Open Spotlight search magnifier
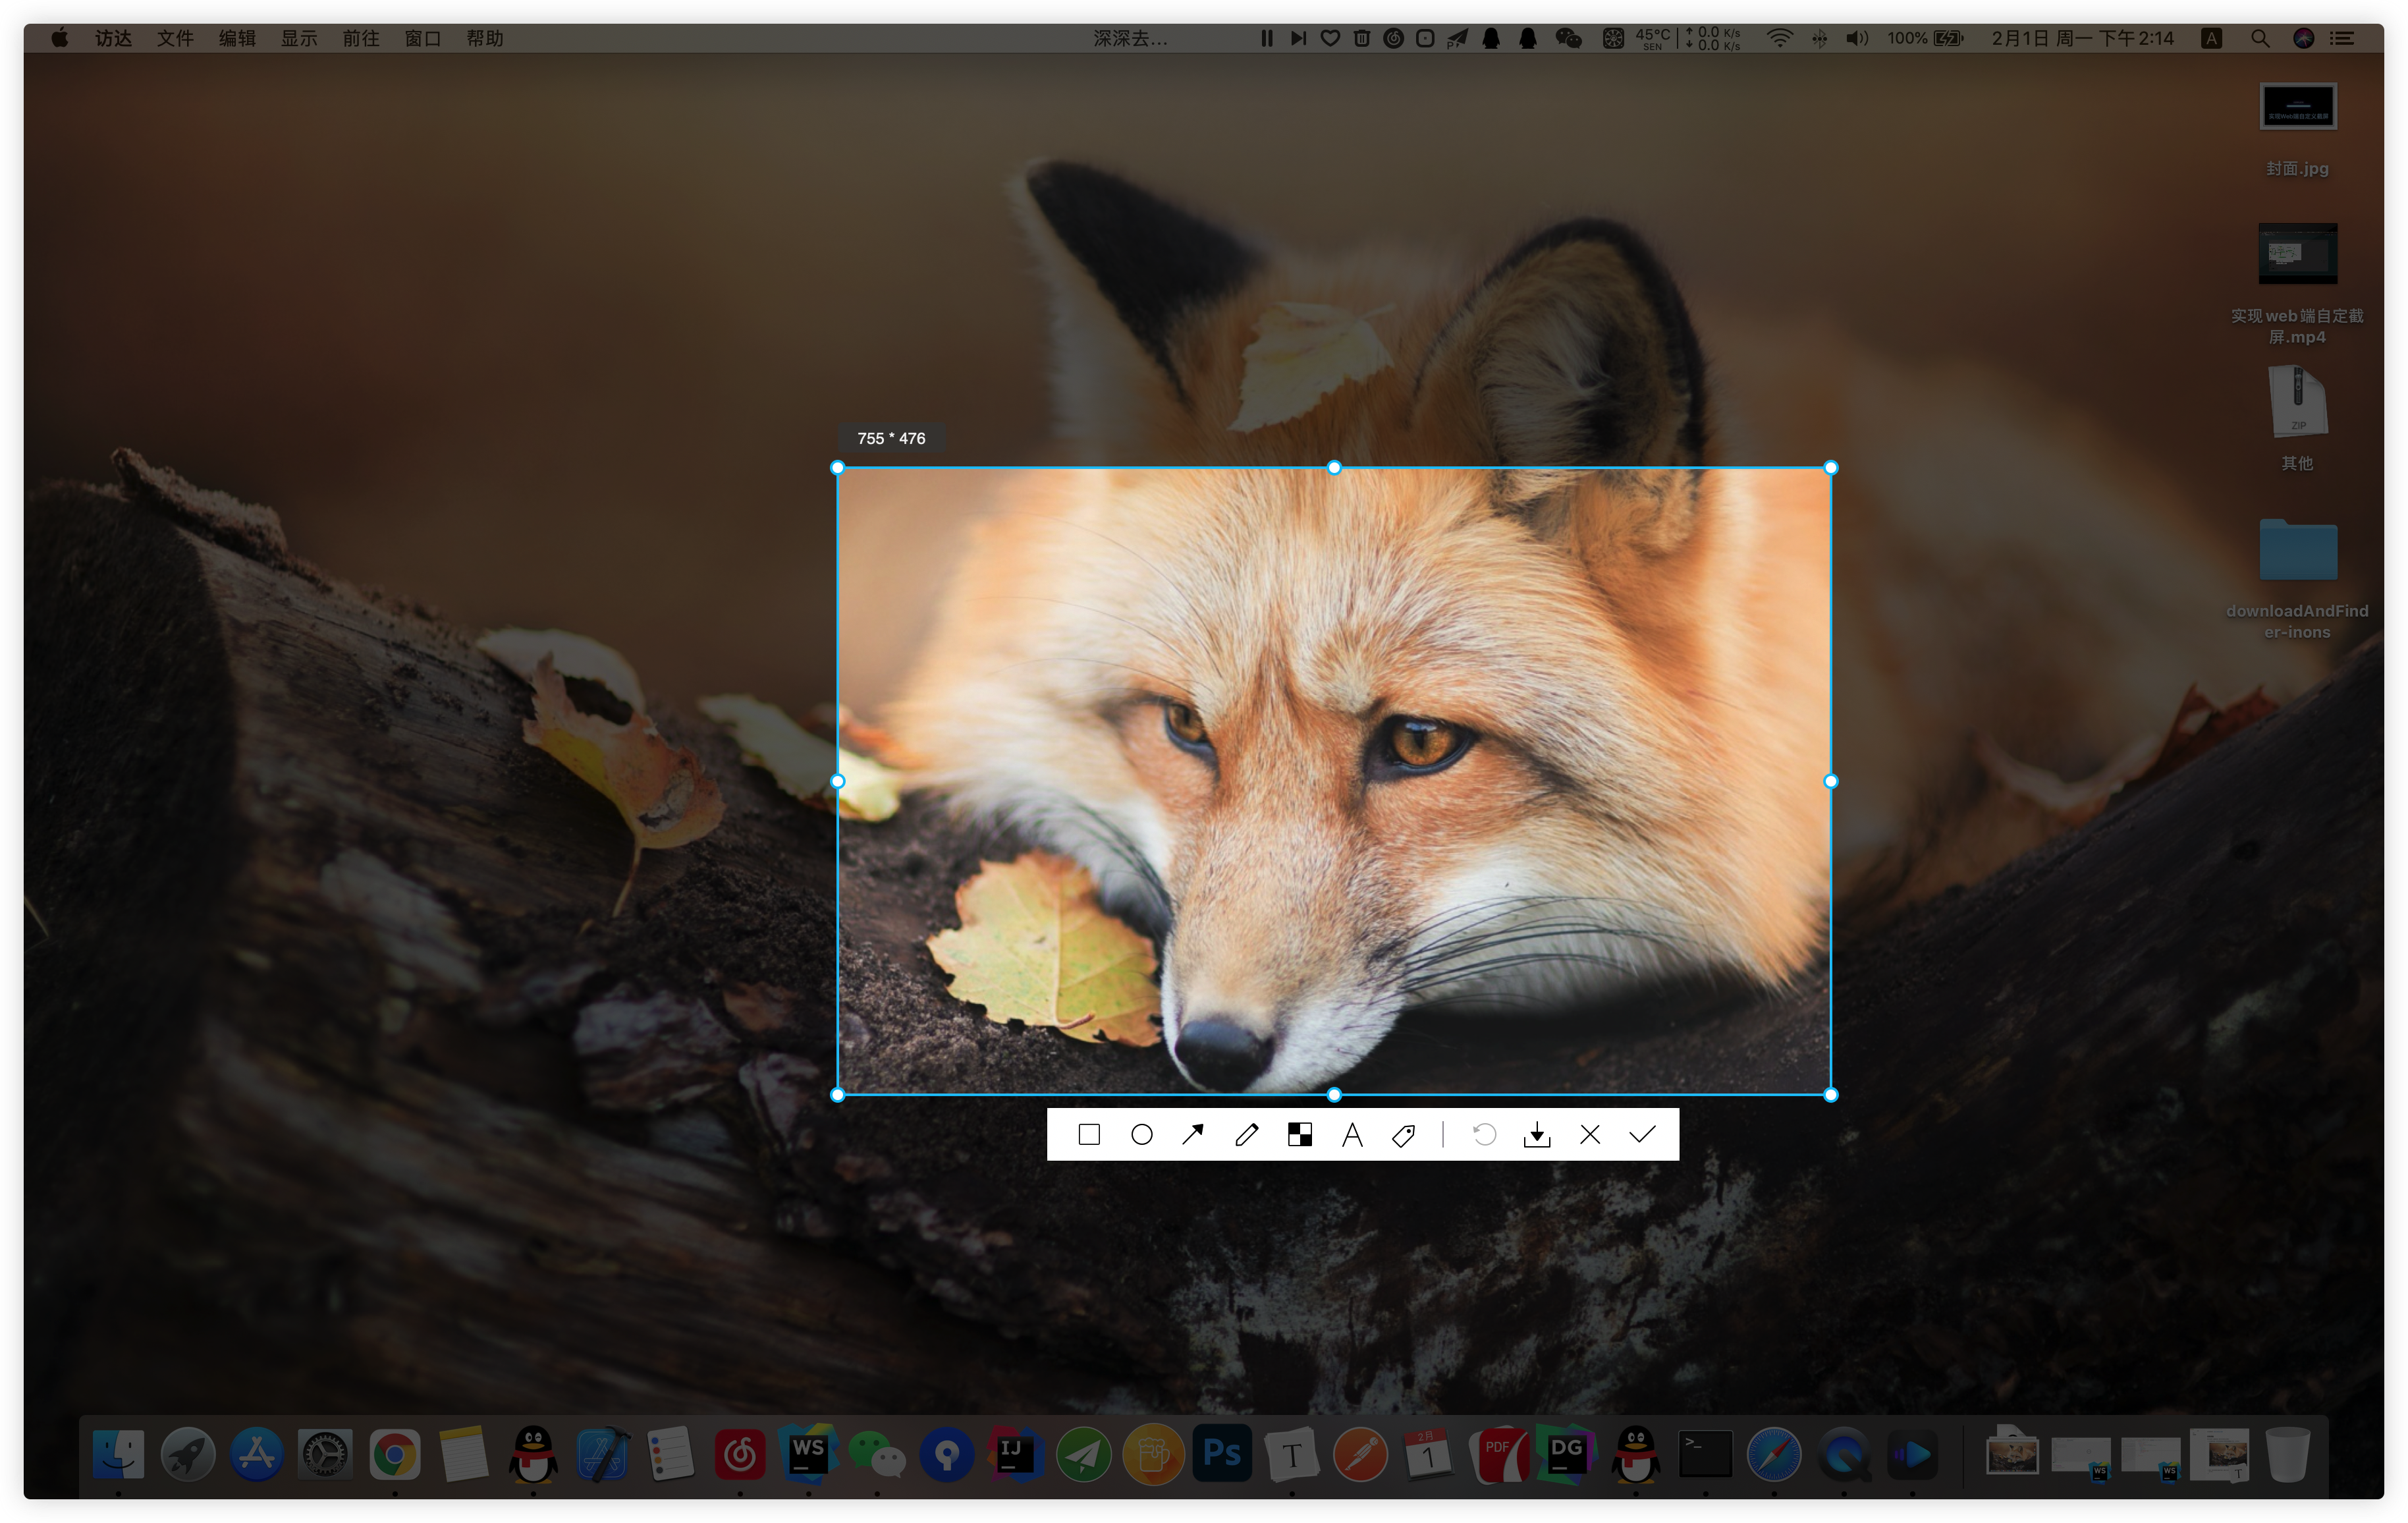 point(2260,38)
